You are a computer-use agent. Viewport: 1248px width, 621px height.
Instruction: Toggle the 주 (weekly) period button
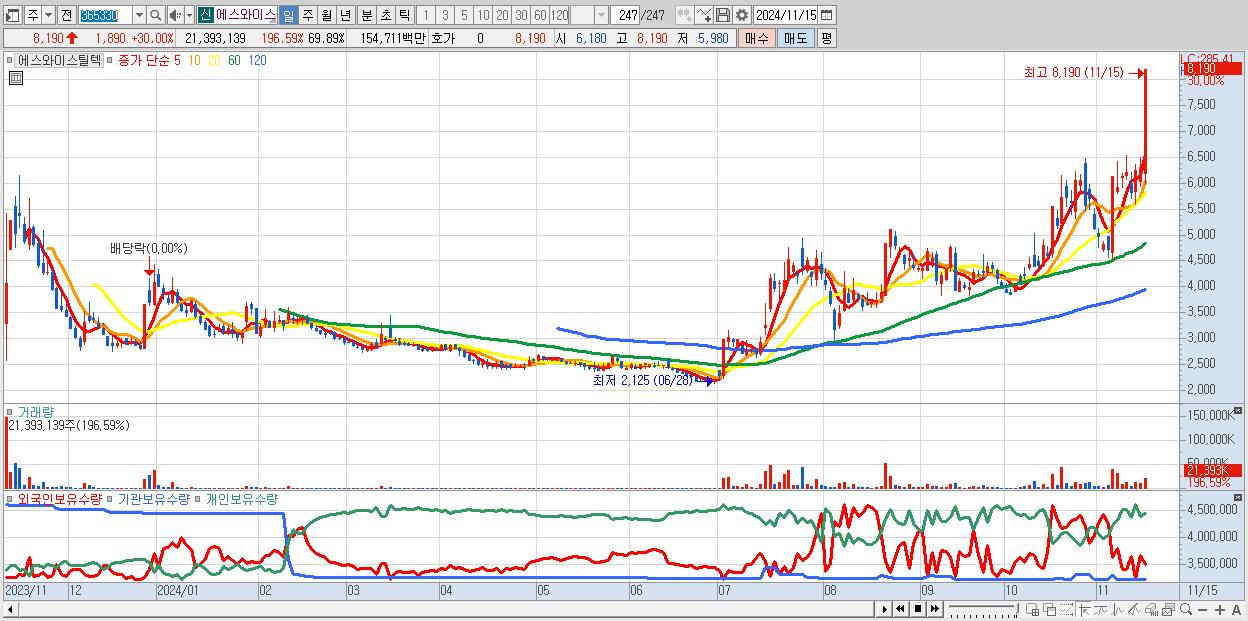[308, 15]
